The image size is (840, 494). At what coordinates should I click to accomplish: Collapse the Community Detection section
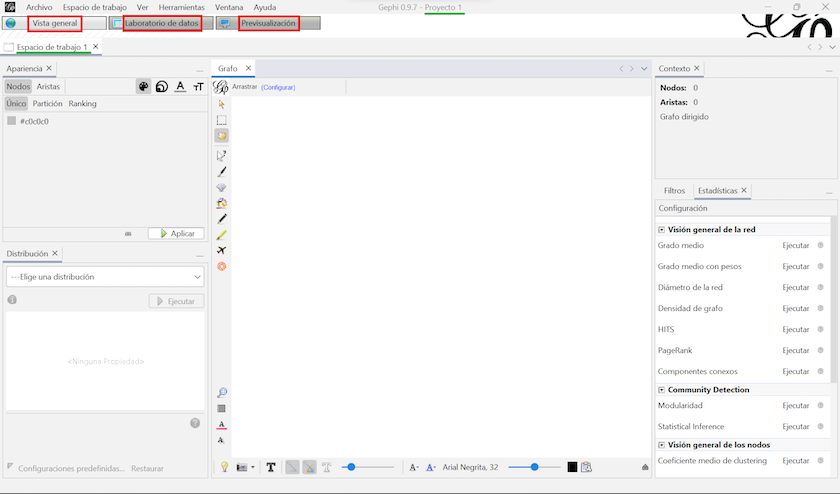click(x=661, y=390)
